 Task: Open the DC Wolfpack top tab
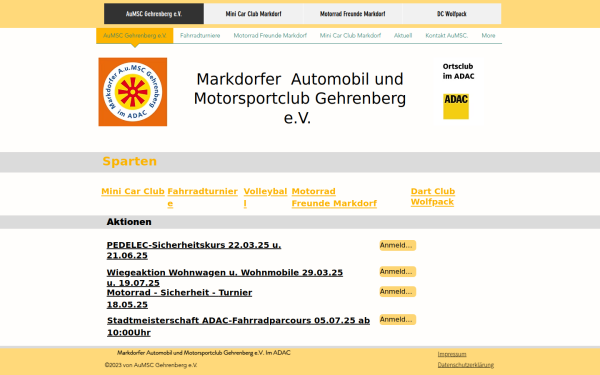click(x=452, y=14)
